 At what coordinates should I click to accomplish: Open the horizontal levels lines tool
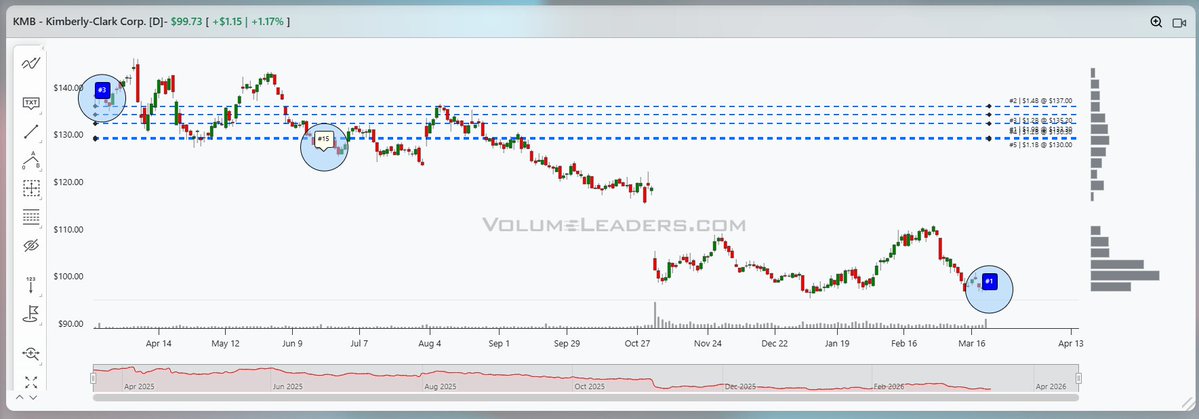31,217
